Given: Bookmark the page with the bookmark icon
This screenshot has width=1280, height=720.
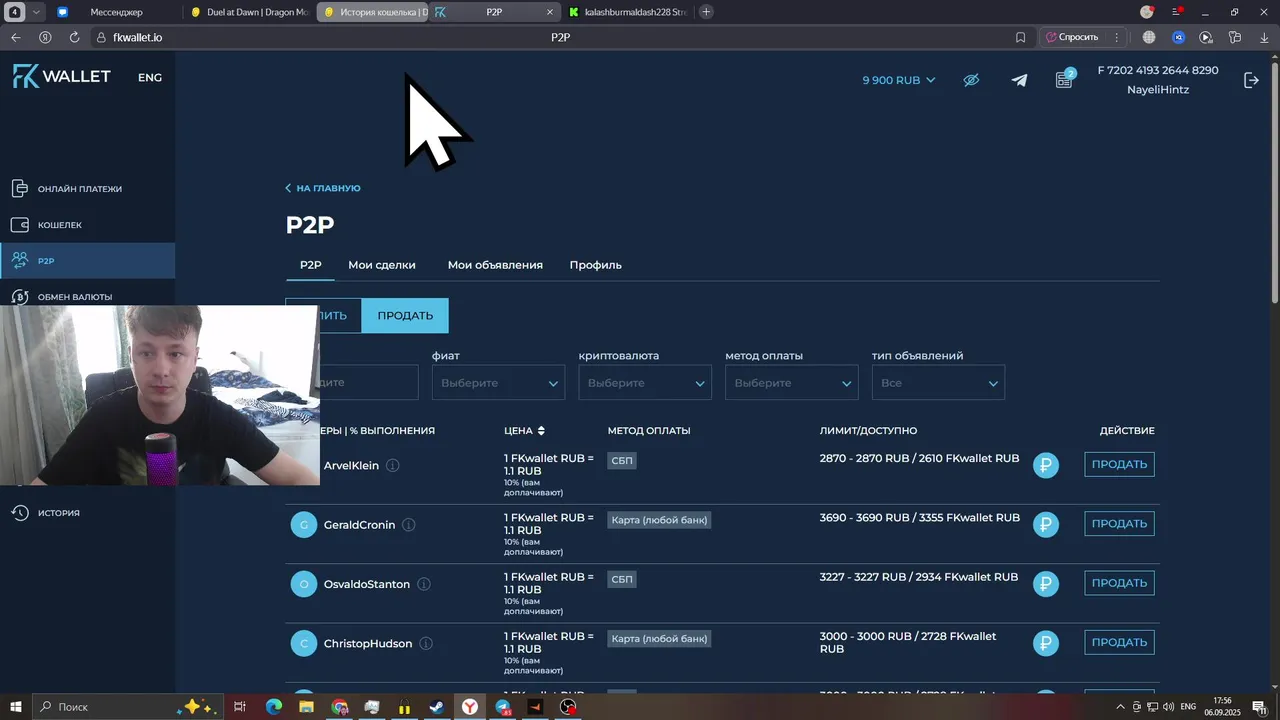Looking at the screenshot, I should pyautogui.click(x=1020, y=37).
